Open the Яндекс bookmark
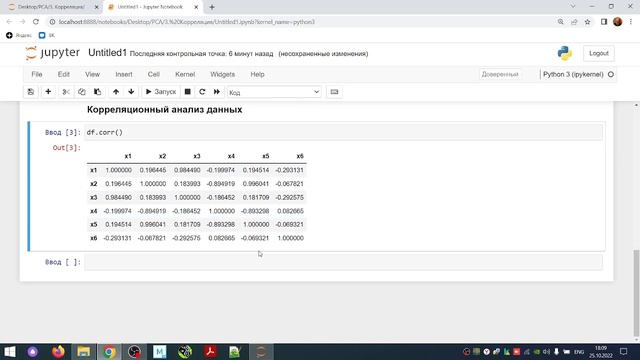 pyautogui.click(x=19, y=36)
